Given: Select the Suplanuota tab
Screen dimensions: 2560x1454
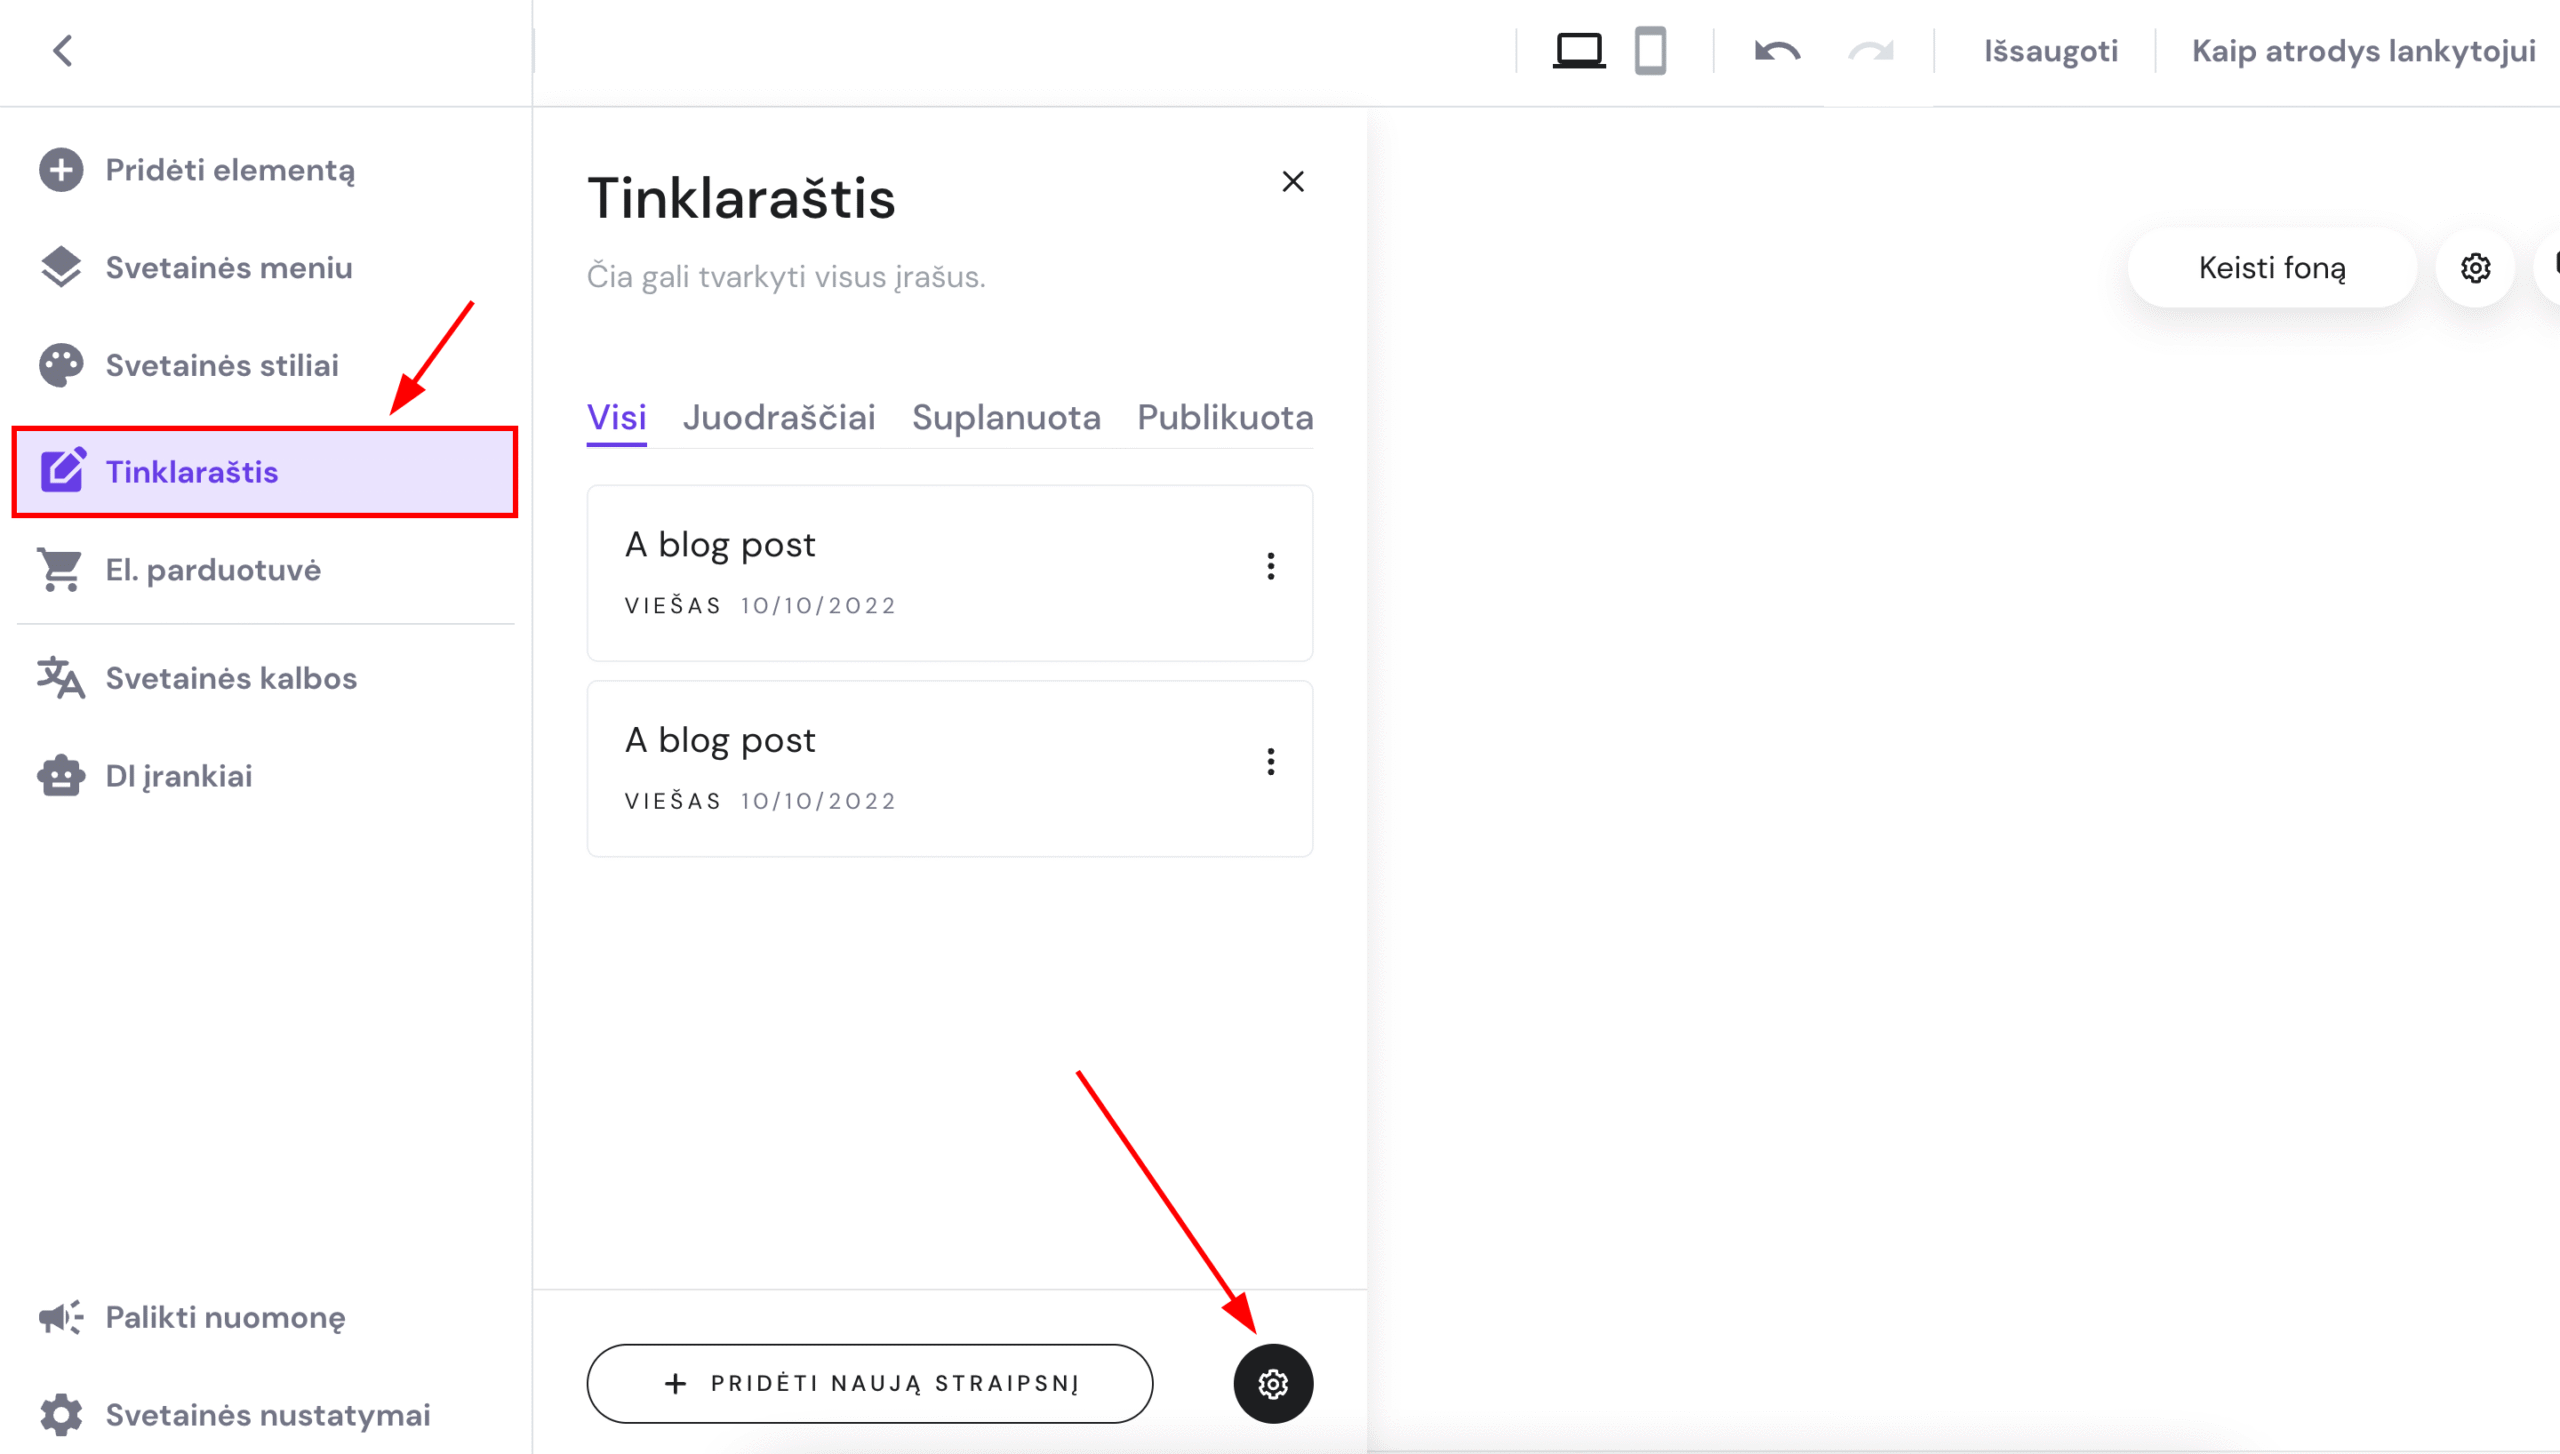Looking at the screenshot, I should tap(1005, 417).
